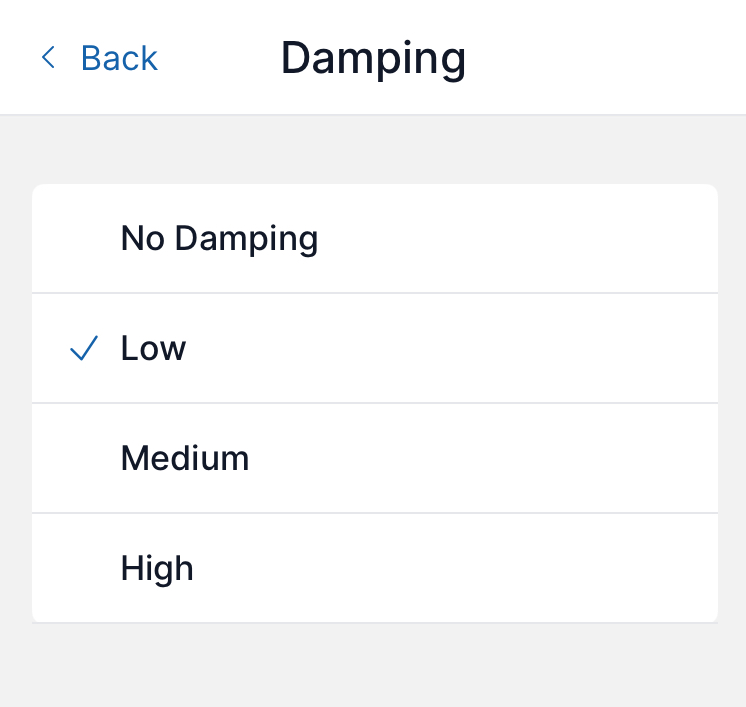The image size is (746, 707).
Task: Click the right end of the Low row
Action: (680, 349)
